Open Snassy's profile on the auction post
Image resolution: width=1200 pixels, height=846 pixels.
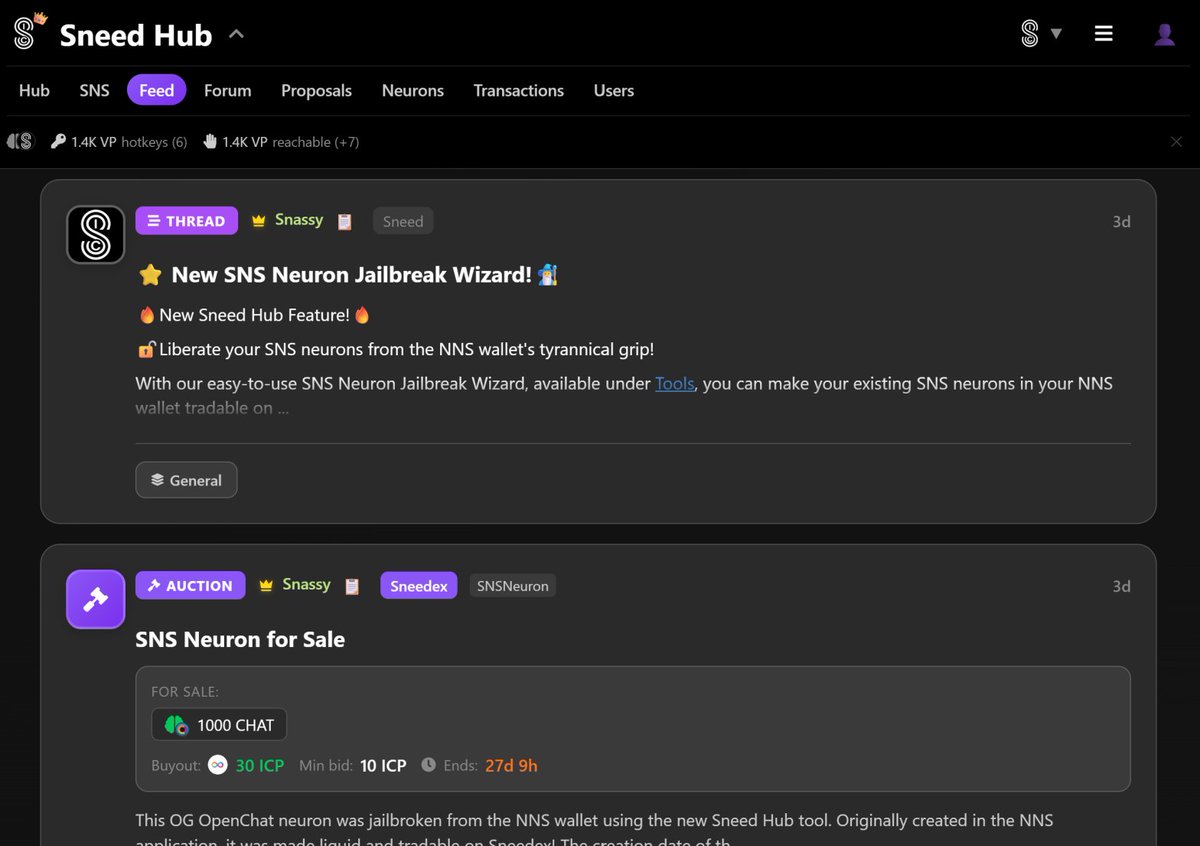point(306,585)
